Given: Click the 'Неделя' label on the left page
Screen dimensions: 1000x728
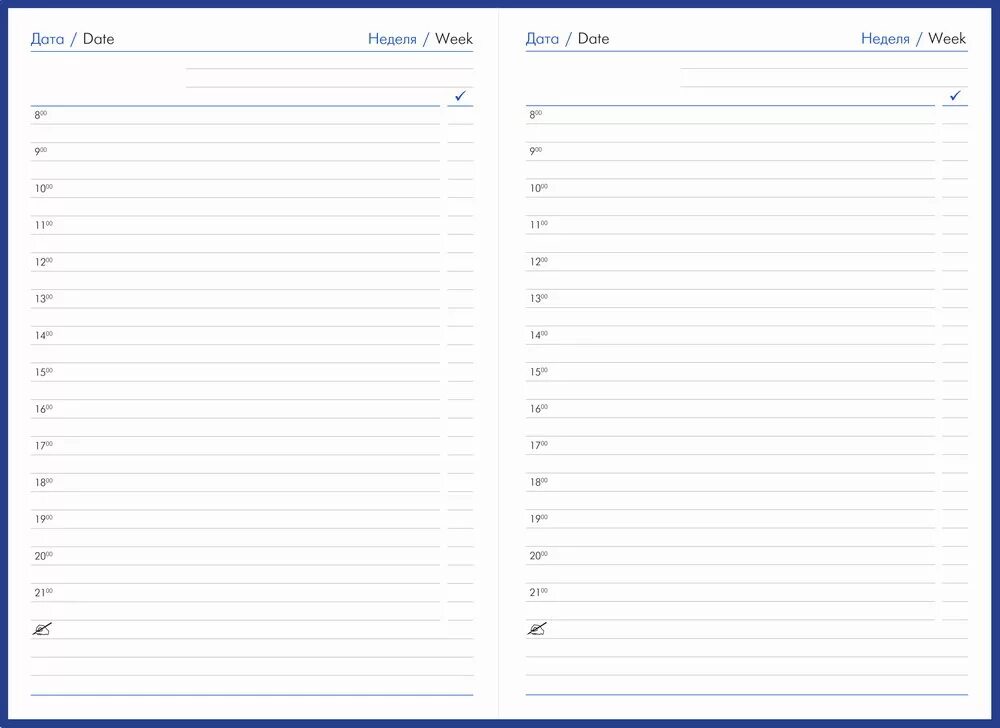Looking at the screenshot, I should (392, 40).
